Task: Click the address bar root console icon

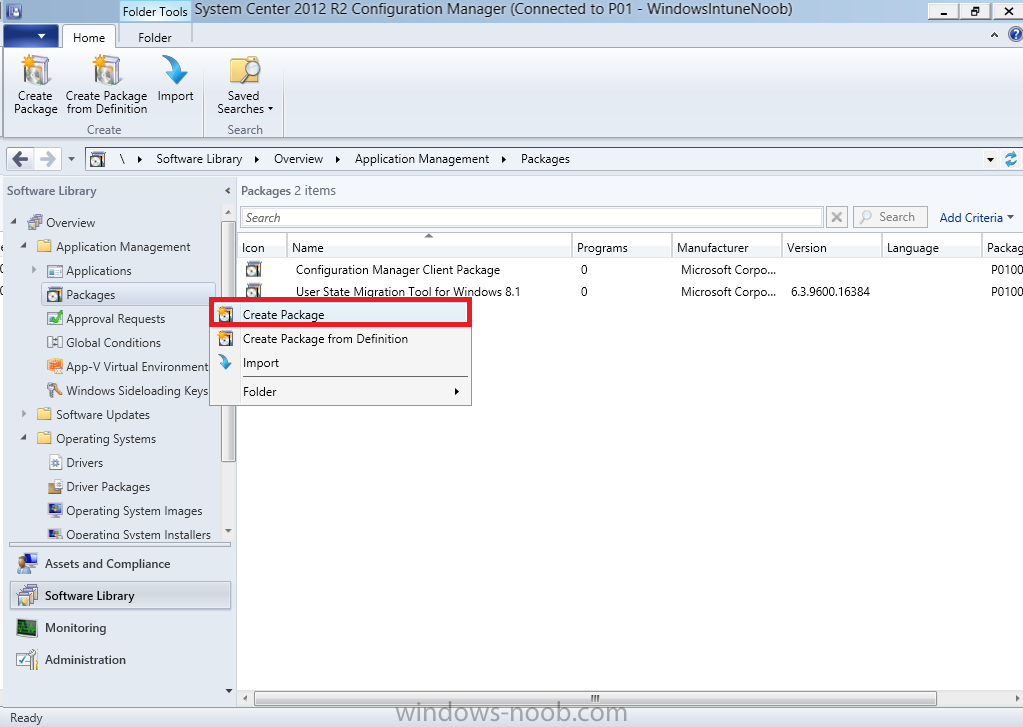Action: [97, 159]
